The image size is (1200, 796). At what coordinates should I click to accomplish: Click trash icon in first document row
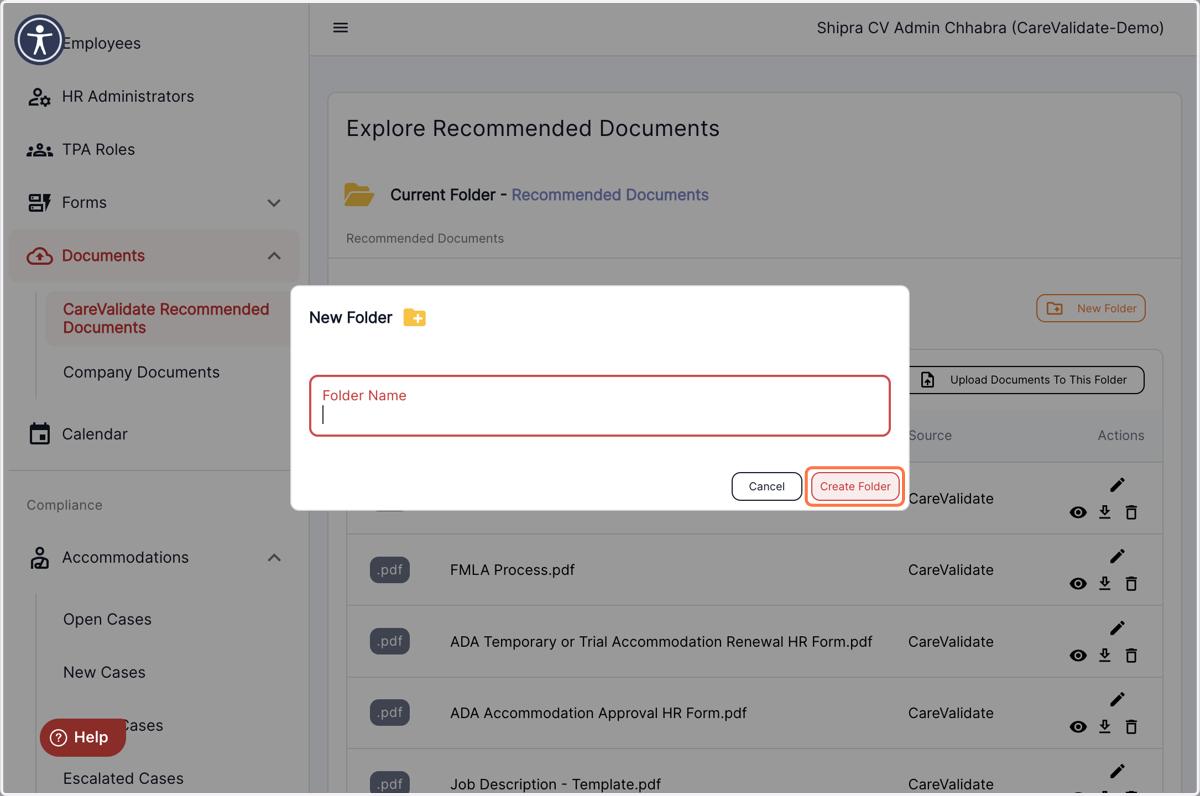1131,512
